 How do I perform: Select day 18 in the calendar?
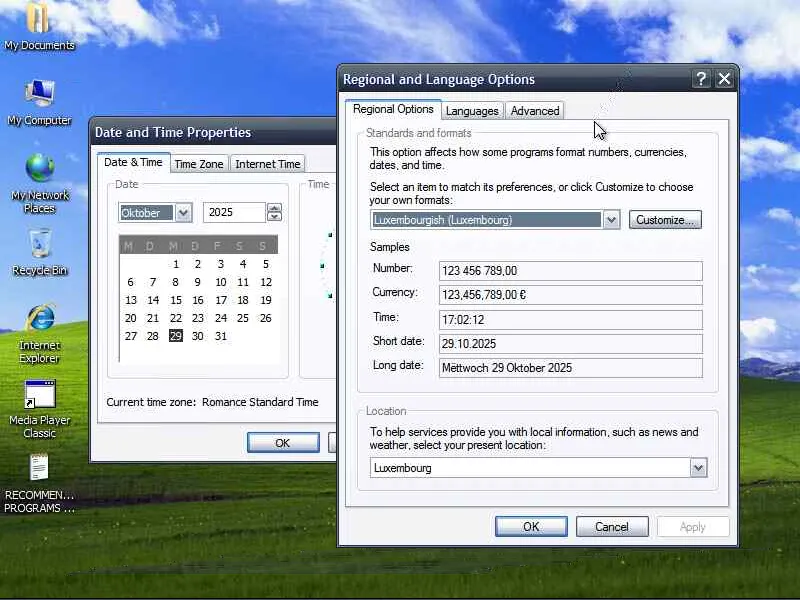[x=243, y=300]
